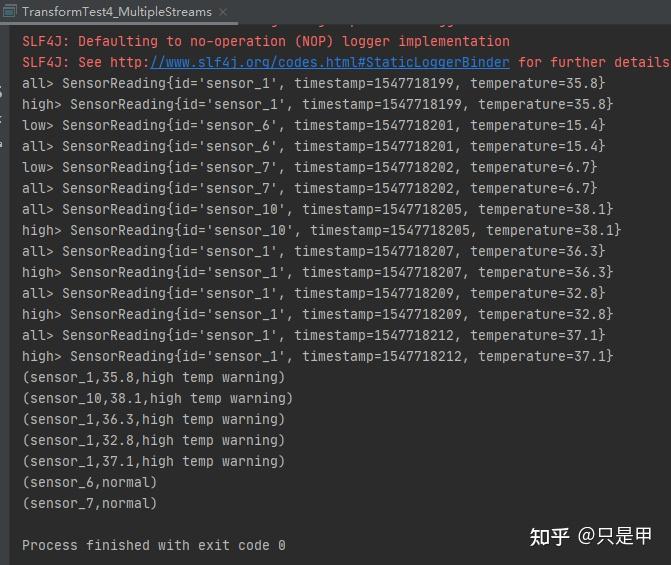Click the (sensor_6,normal) output line
Screen dimensions: 671x565
pos(89,482)
